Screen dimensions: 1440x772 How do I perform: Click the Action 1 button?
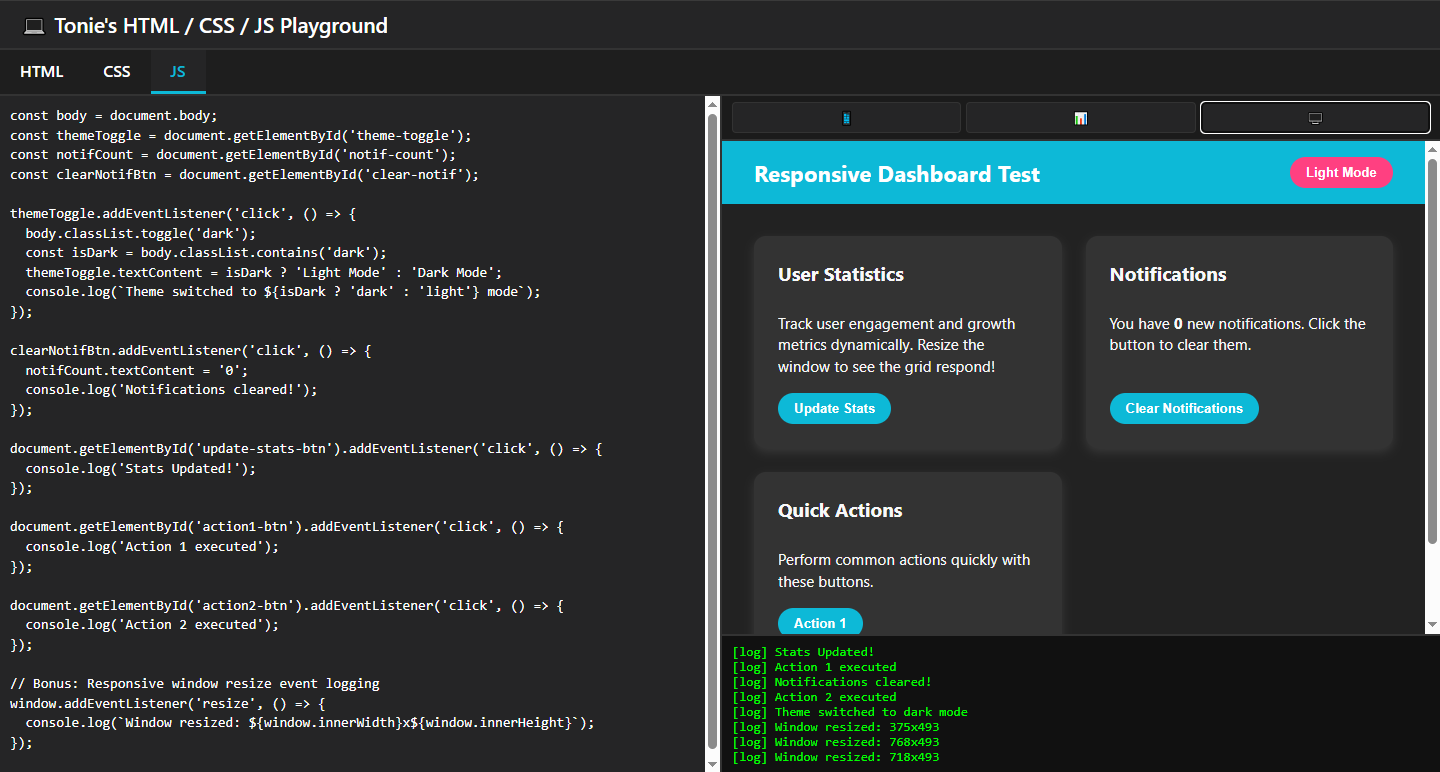pos(820,622)
